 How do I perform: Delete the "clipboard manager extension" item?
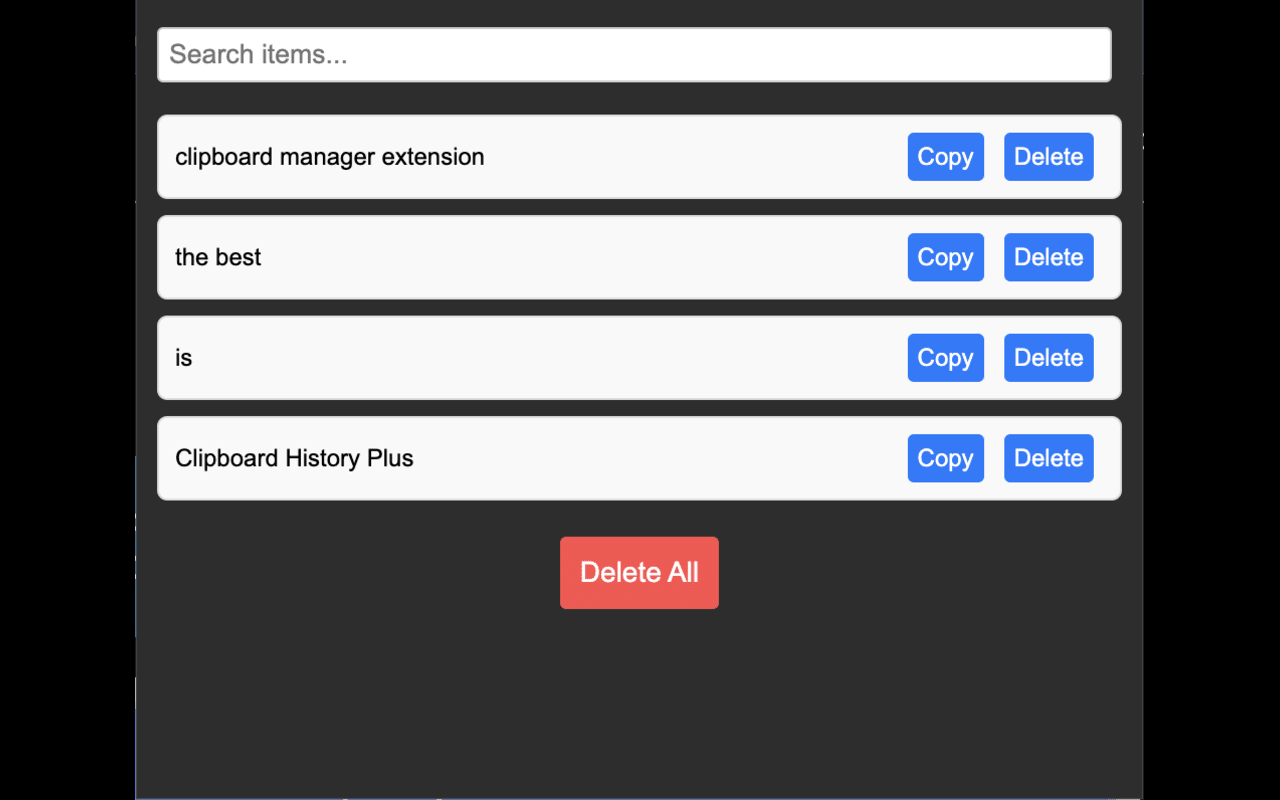click(1048, 157)
